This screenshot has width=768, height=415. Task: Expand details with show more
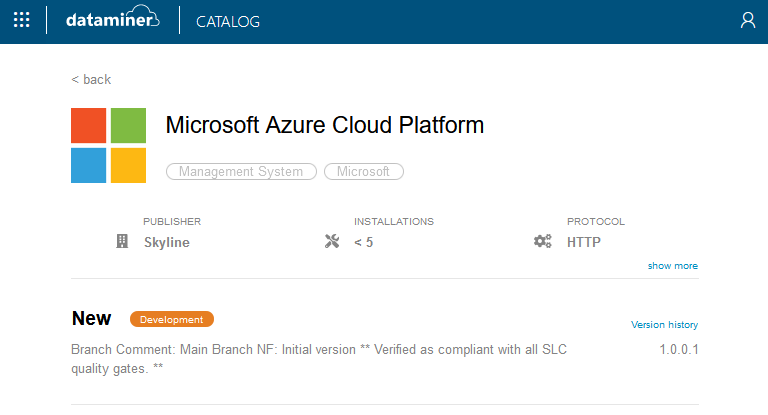[x=672, y=266]
